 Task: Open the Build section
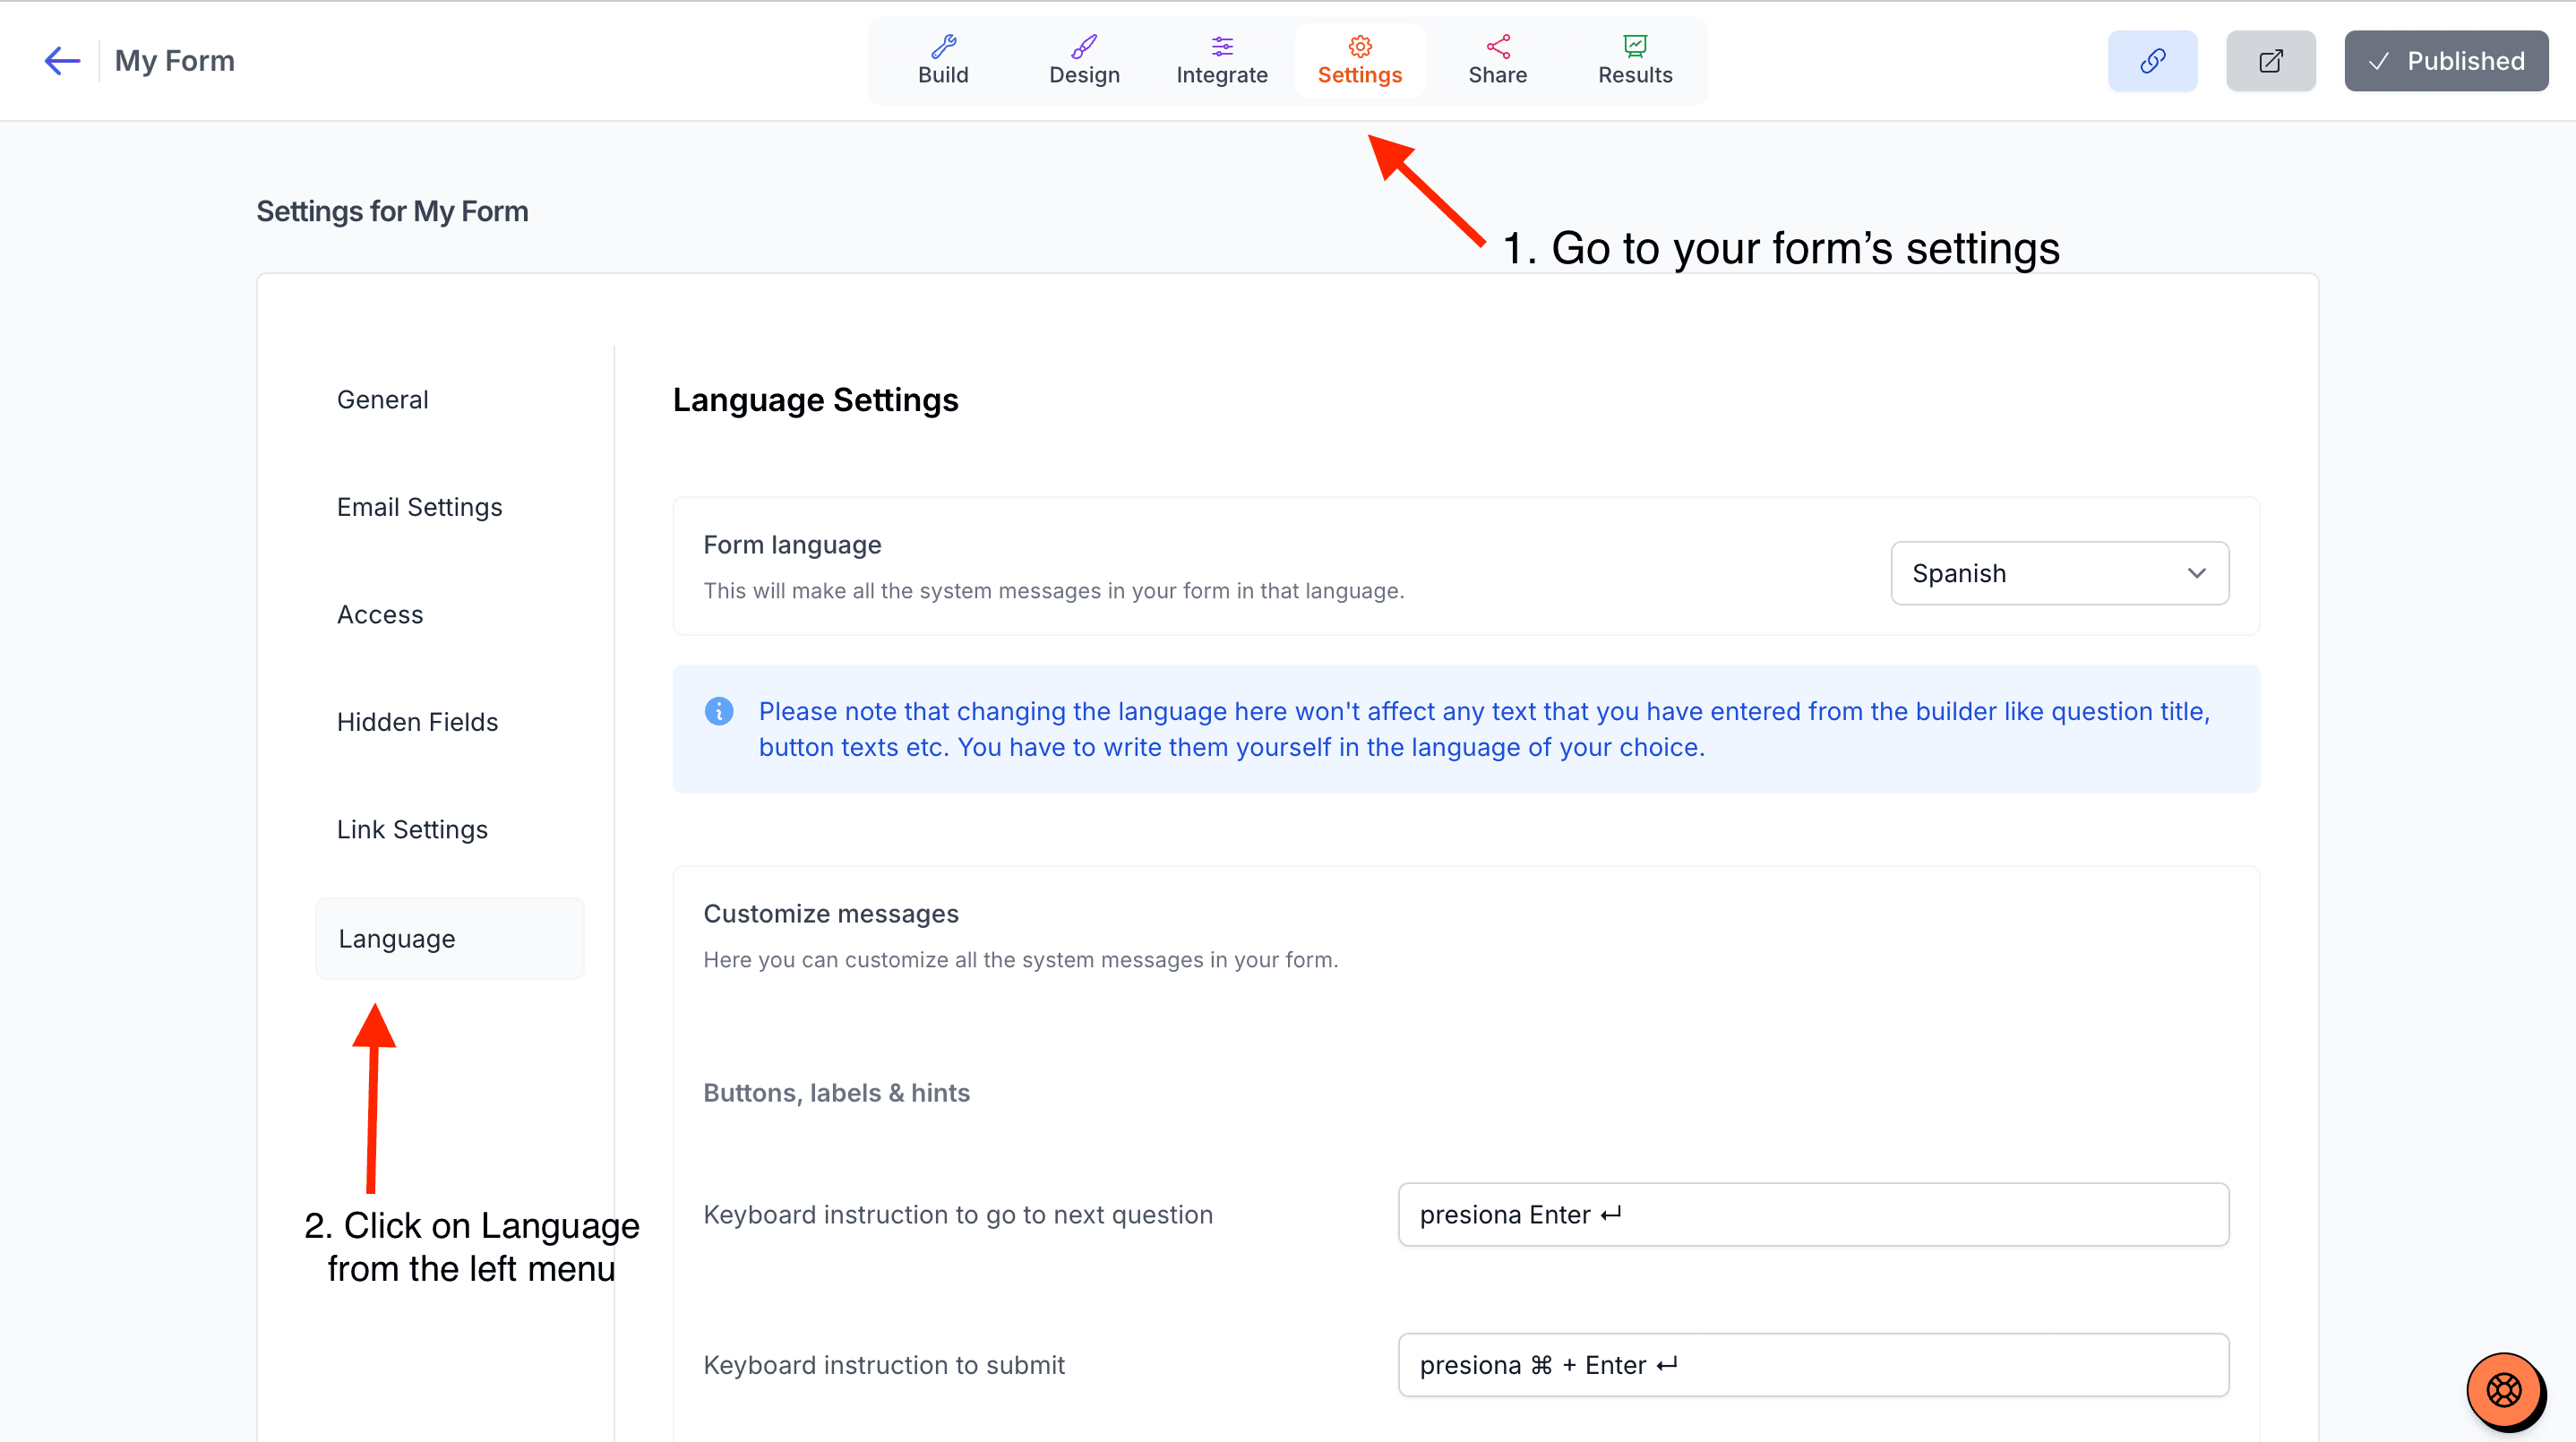tap(943, 60)
